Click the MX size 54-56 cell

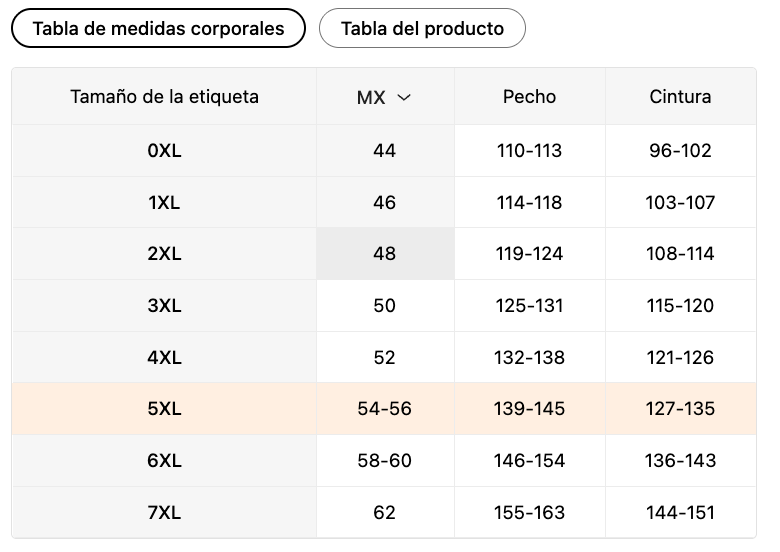click(x=385, y=409)
